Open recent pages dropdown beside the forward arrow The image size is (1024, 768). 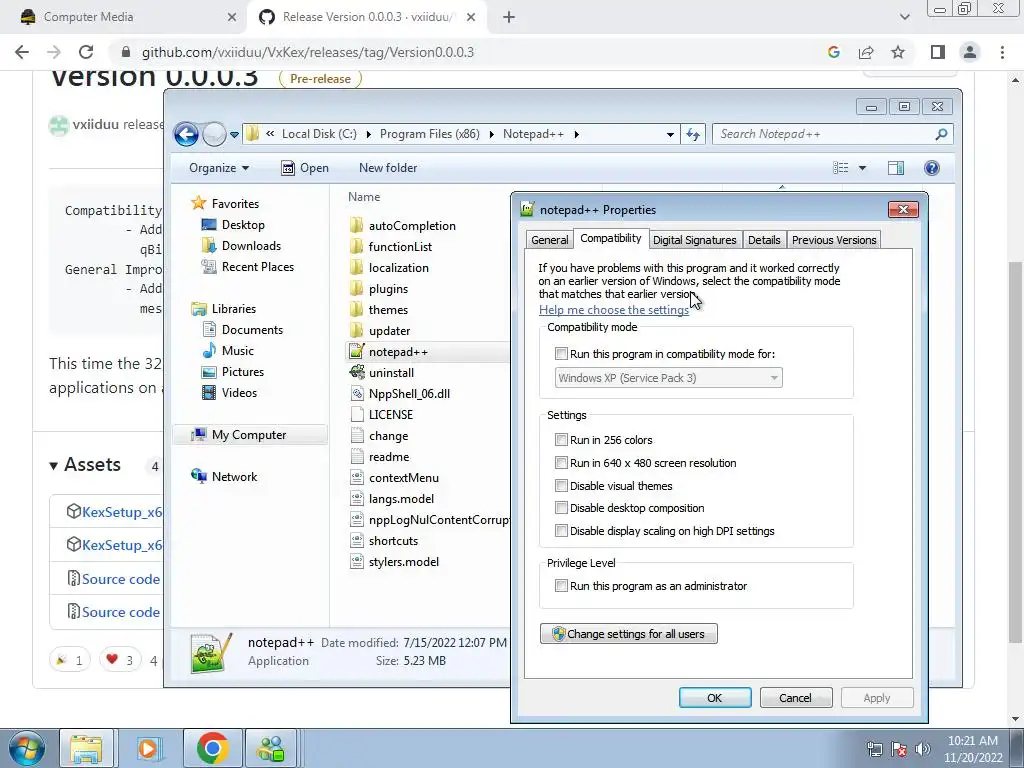234,135
